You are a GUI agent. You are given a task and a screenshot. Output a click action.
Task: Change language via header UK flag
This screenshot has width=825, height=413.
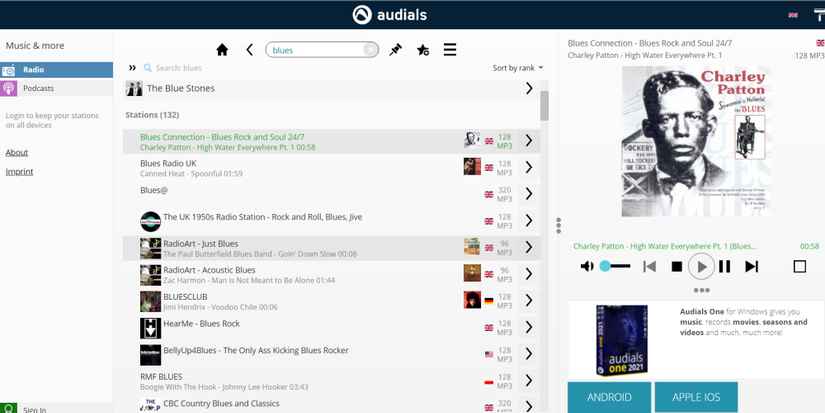click(793, 15)
